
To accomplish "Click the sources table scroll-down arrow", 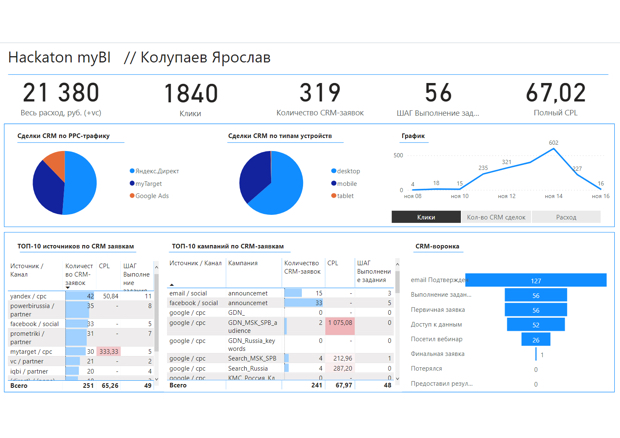I will coord(156,379).
